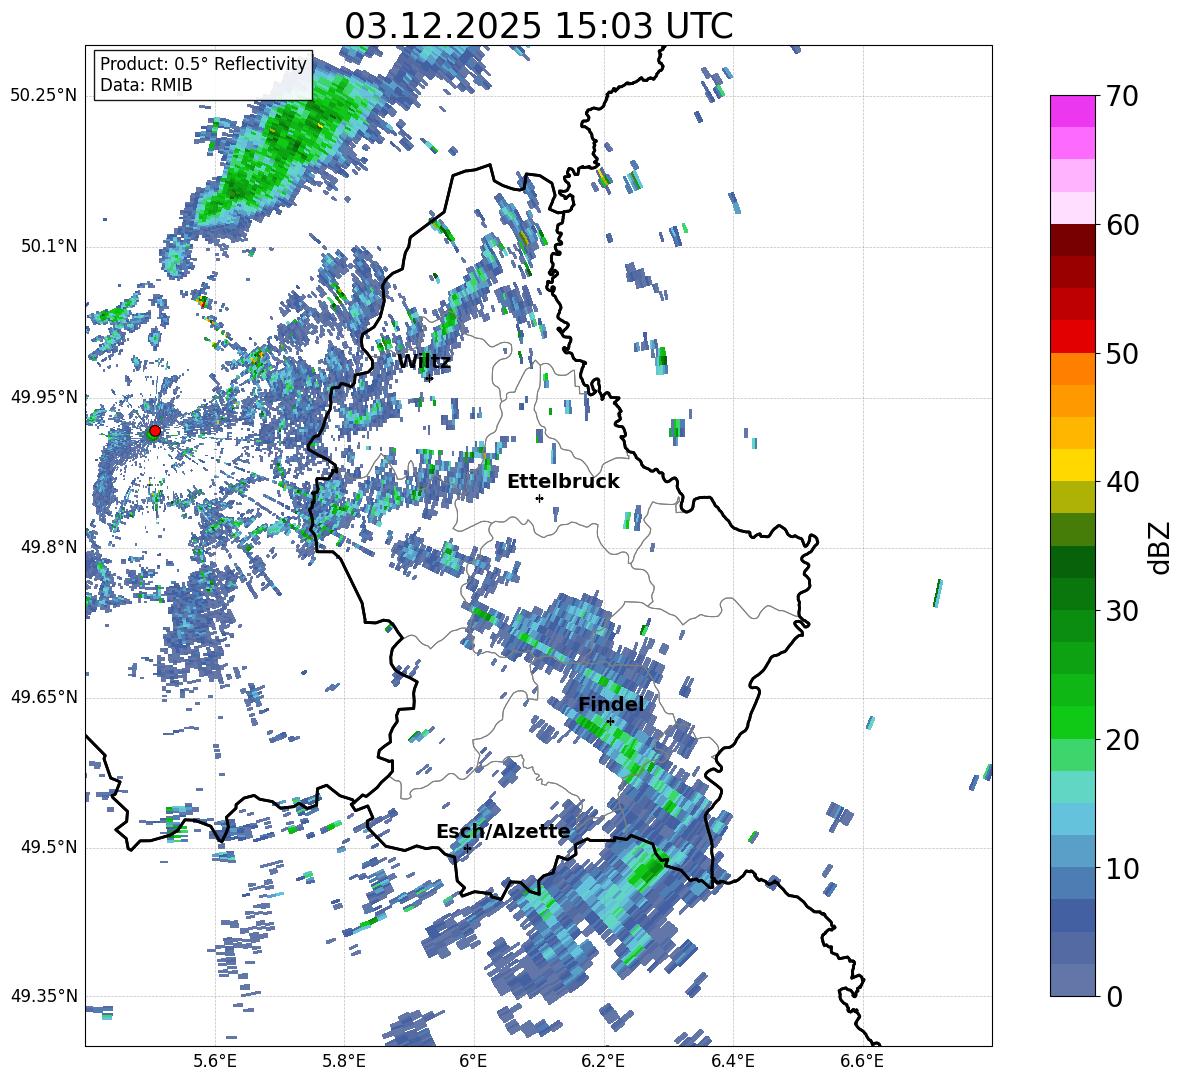1184x1081 pixels.
Task: Click the Findel station label
Action: pos(611,704)
